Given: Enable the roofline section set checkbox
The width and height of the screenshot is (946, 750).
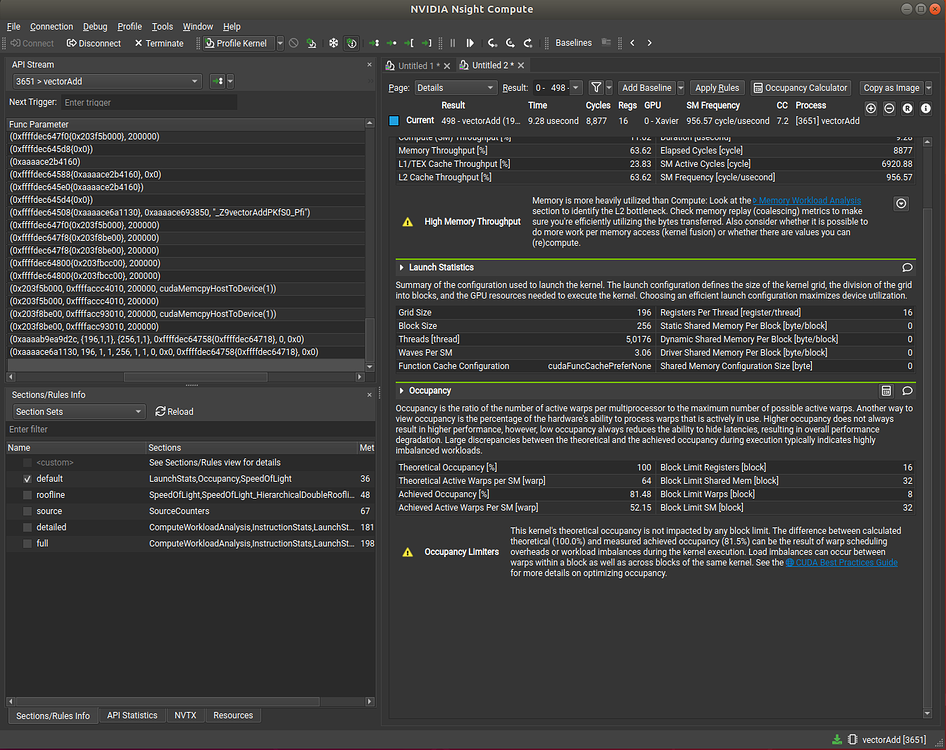Looking at the screenshot, I should click(x=27, y=495).
